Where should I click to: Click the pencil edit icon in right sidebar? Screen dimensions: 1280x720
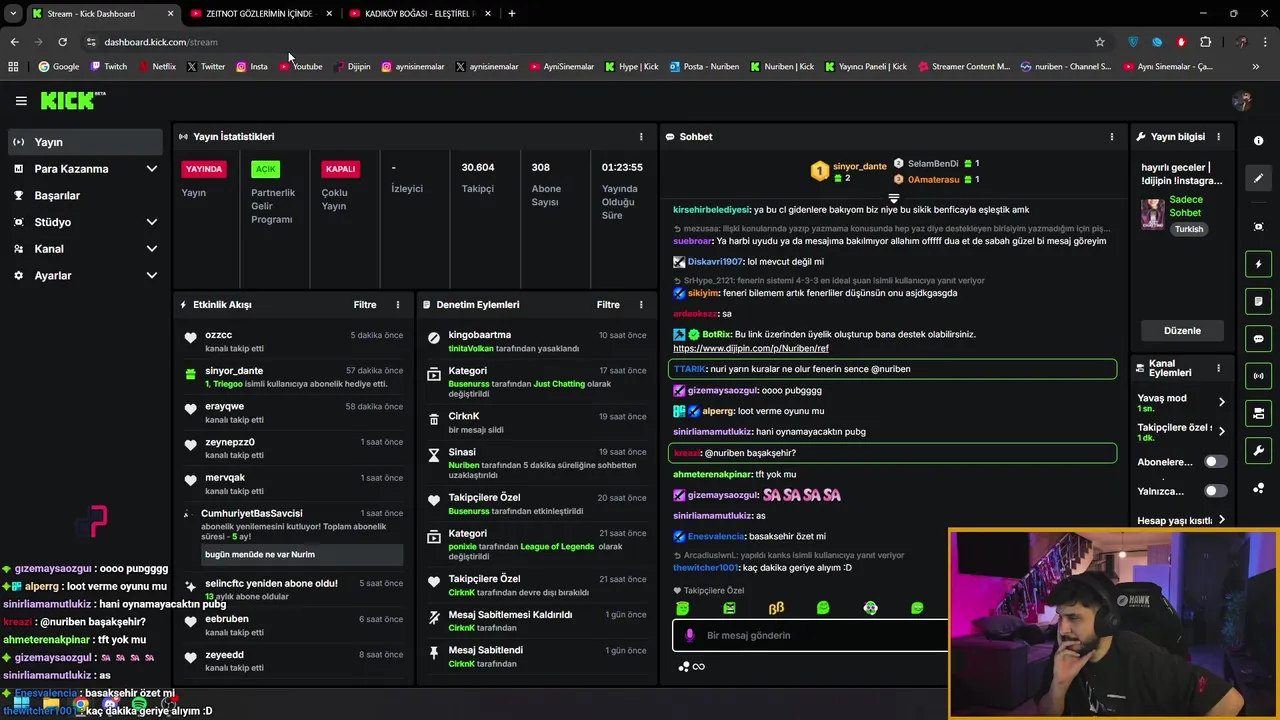pyautogui.click(x=1258, y=178)
